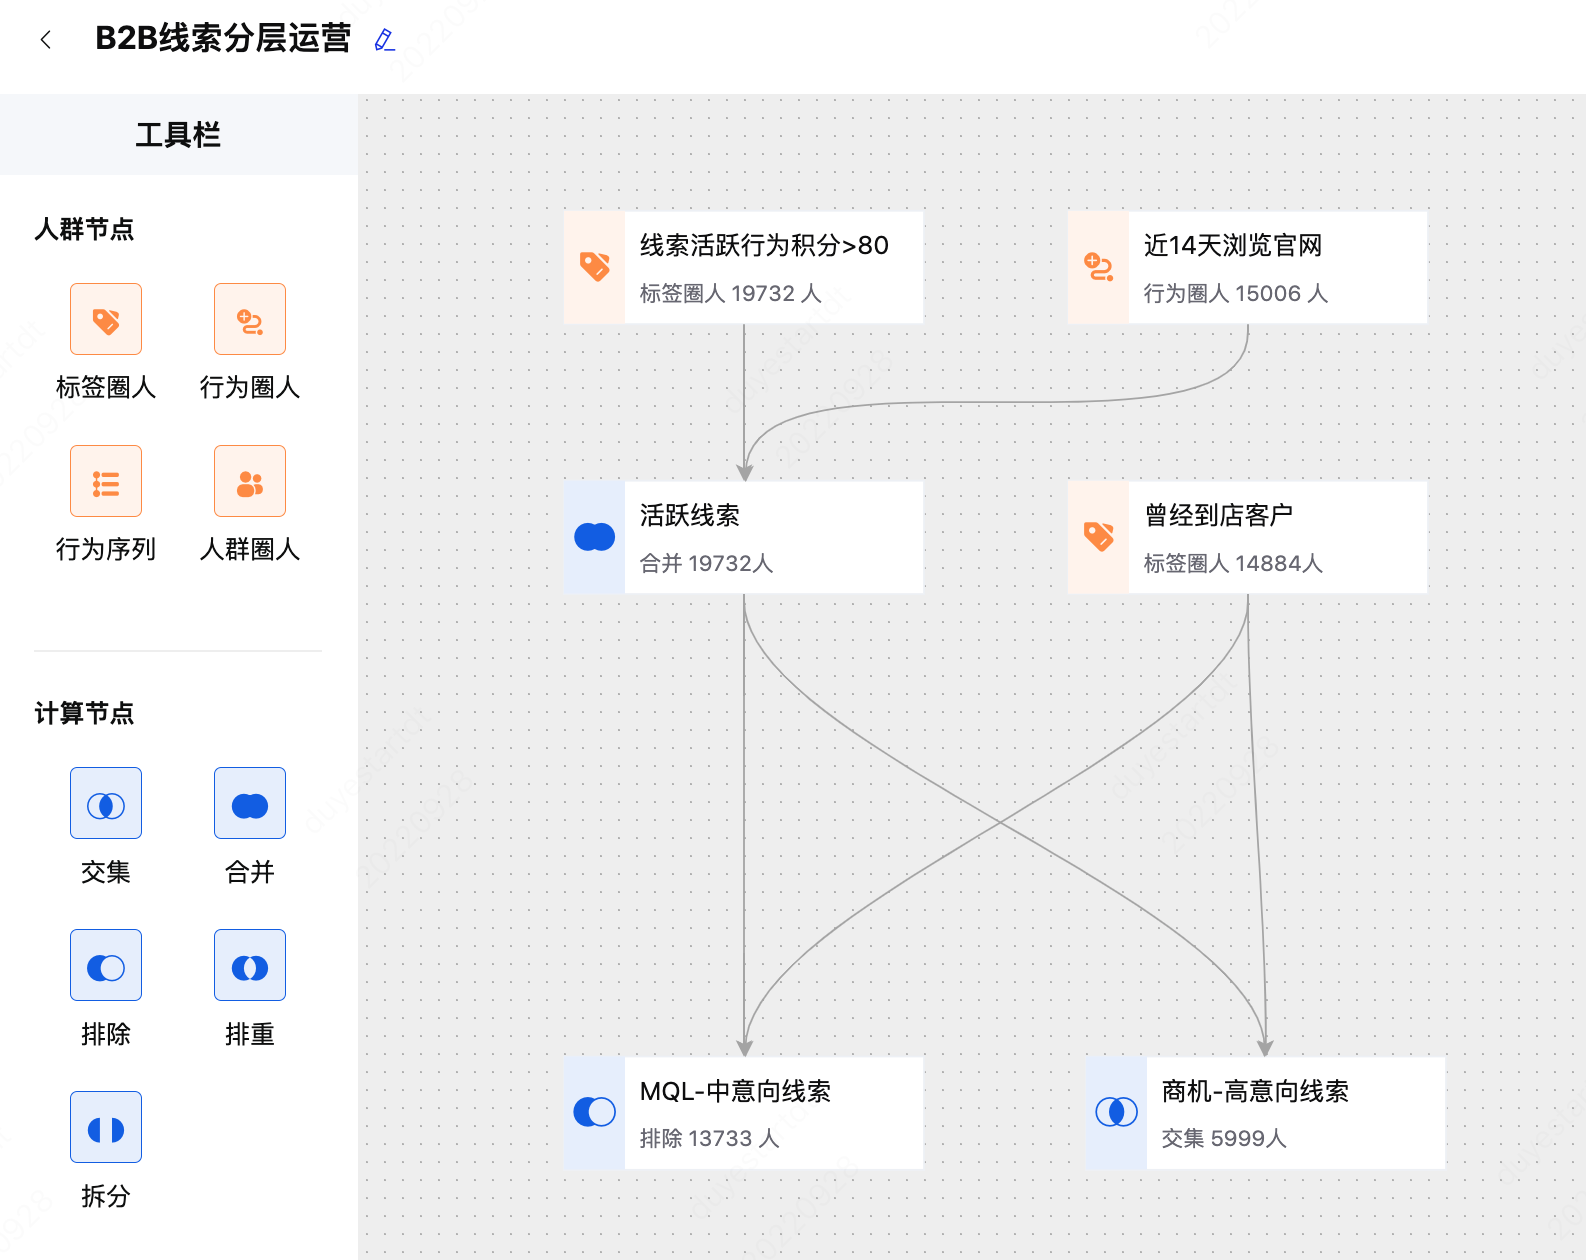The image size is (1586, 1260).
Task: Click the 工具栏 panel header
Action: 178,135
